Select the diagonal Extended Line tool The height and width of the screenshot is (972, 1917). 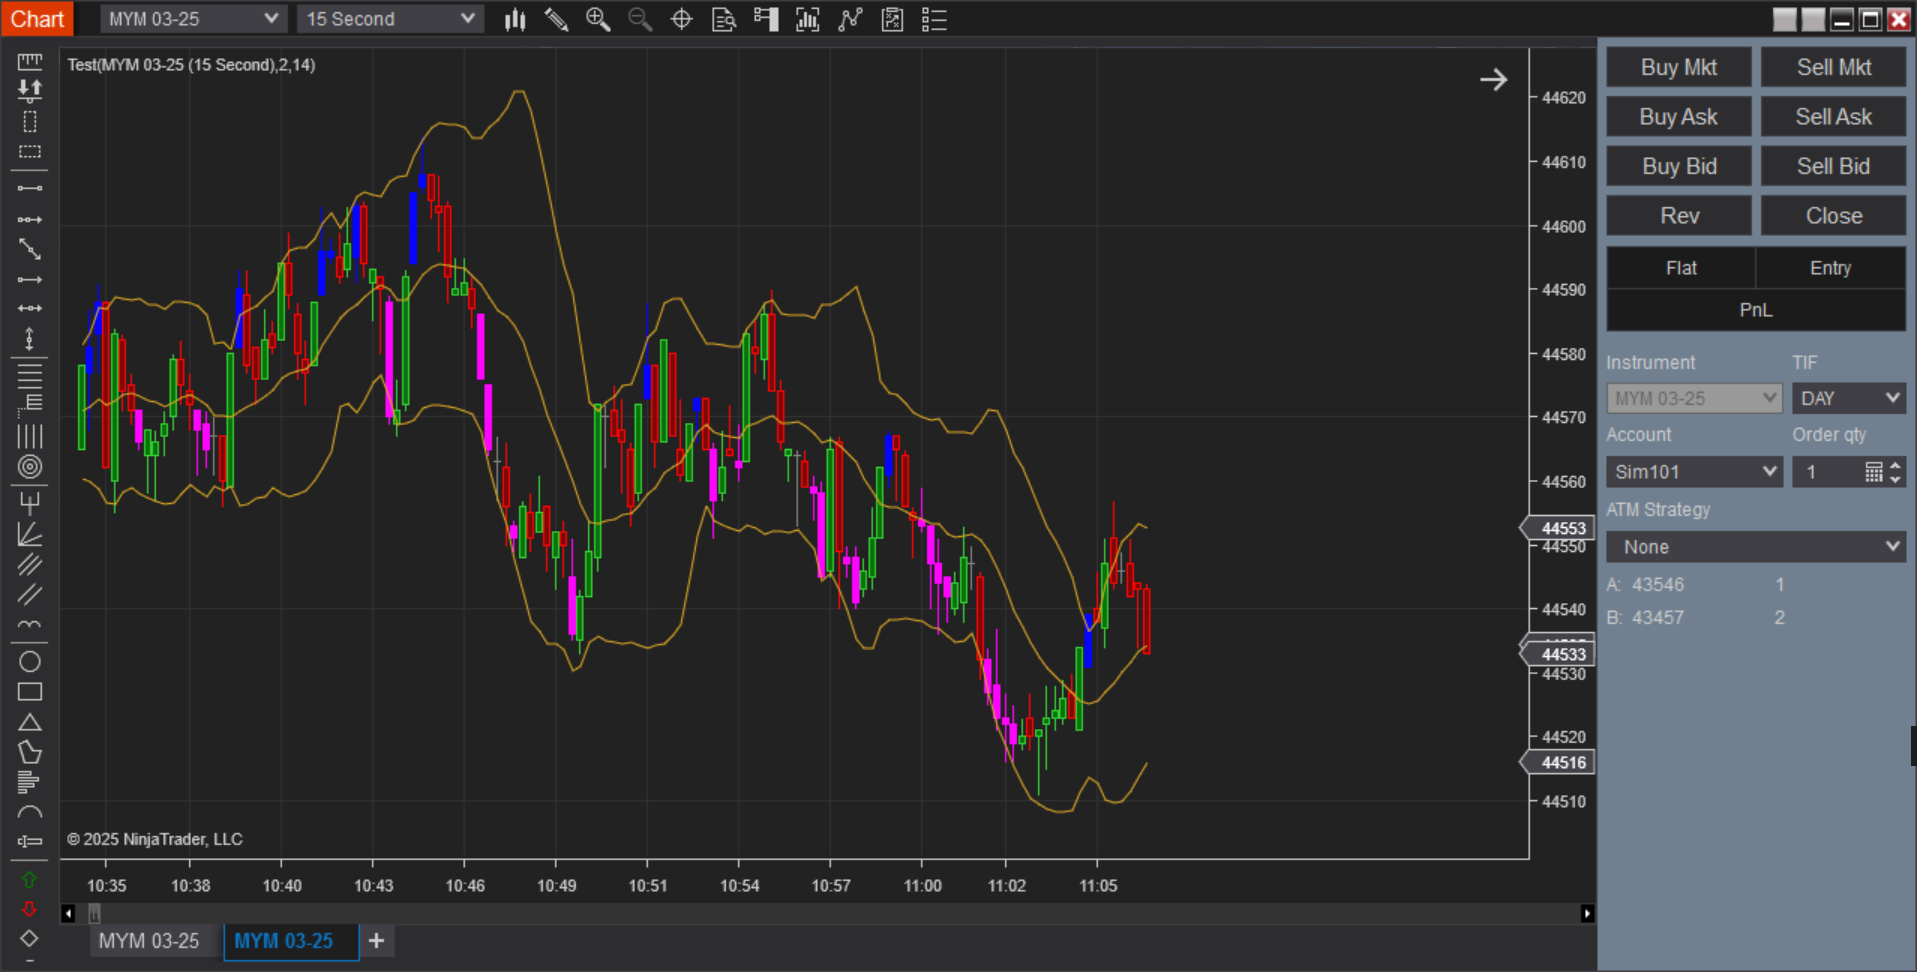pos(30,249)
